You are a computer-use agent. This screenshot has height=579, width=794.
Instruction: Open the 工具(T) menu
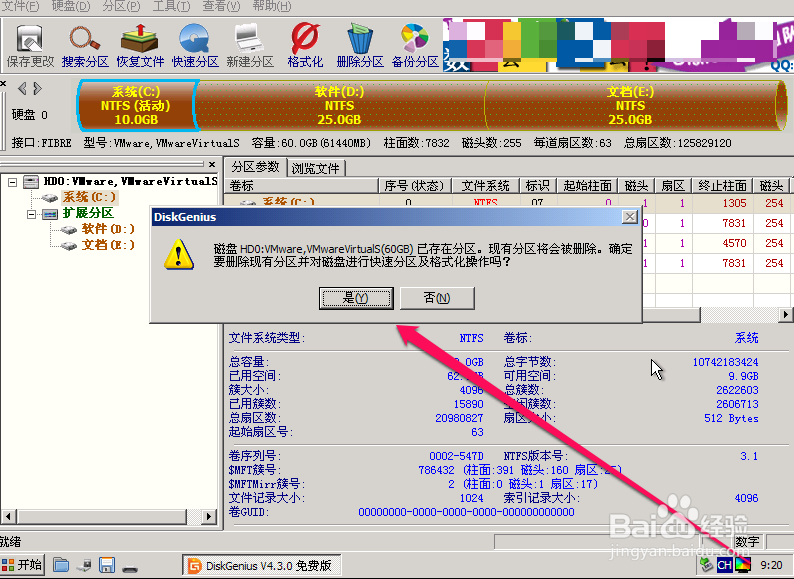point(171,6)
